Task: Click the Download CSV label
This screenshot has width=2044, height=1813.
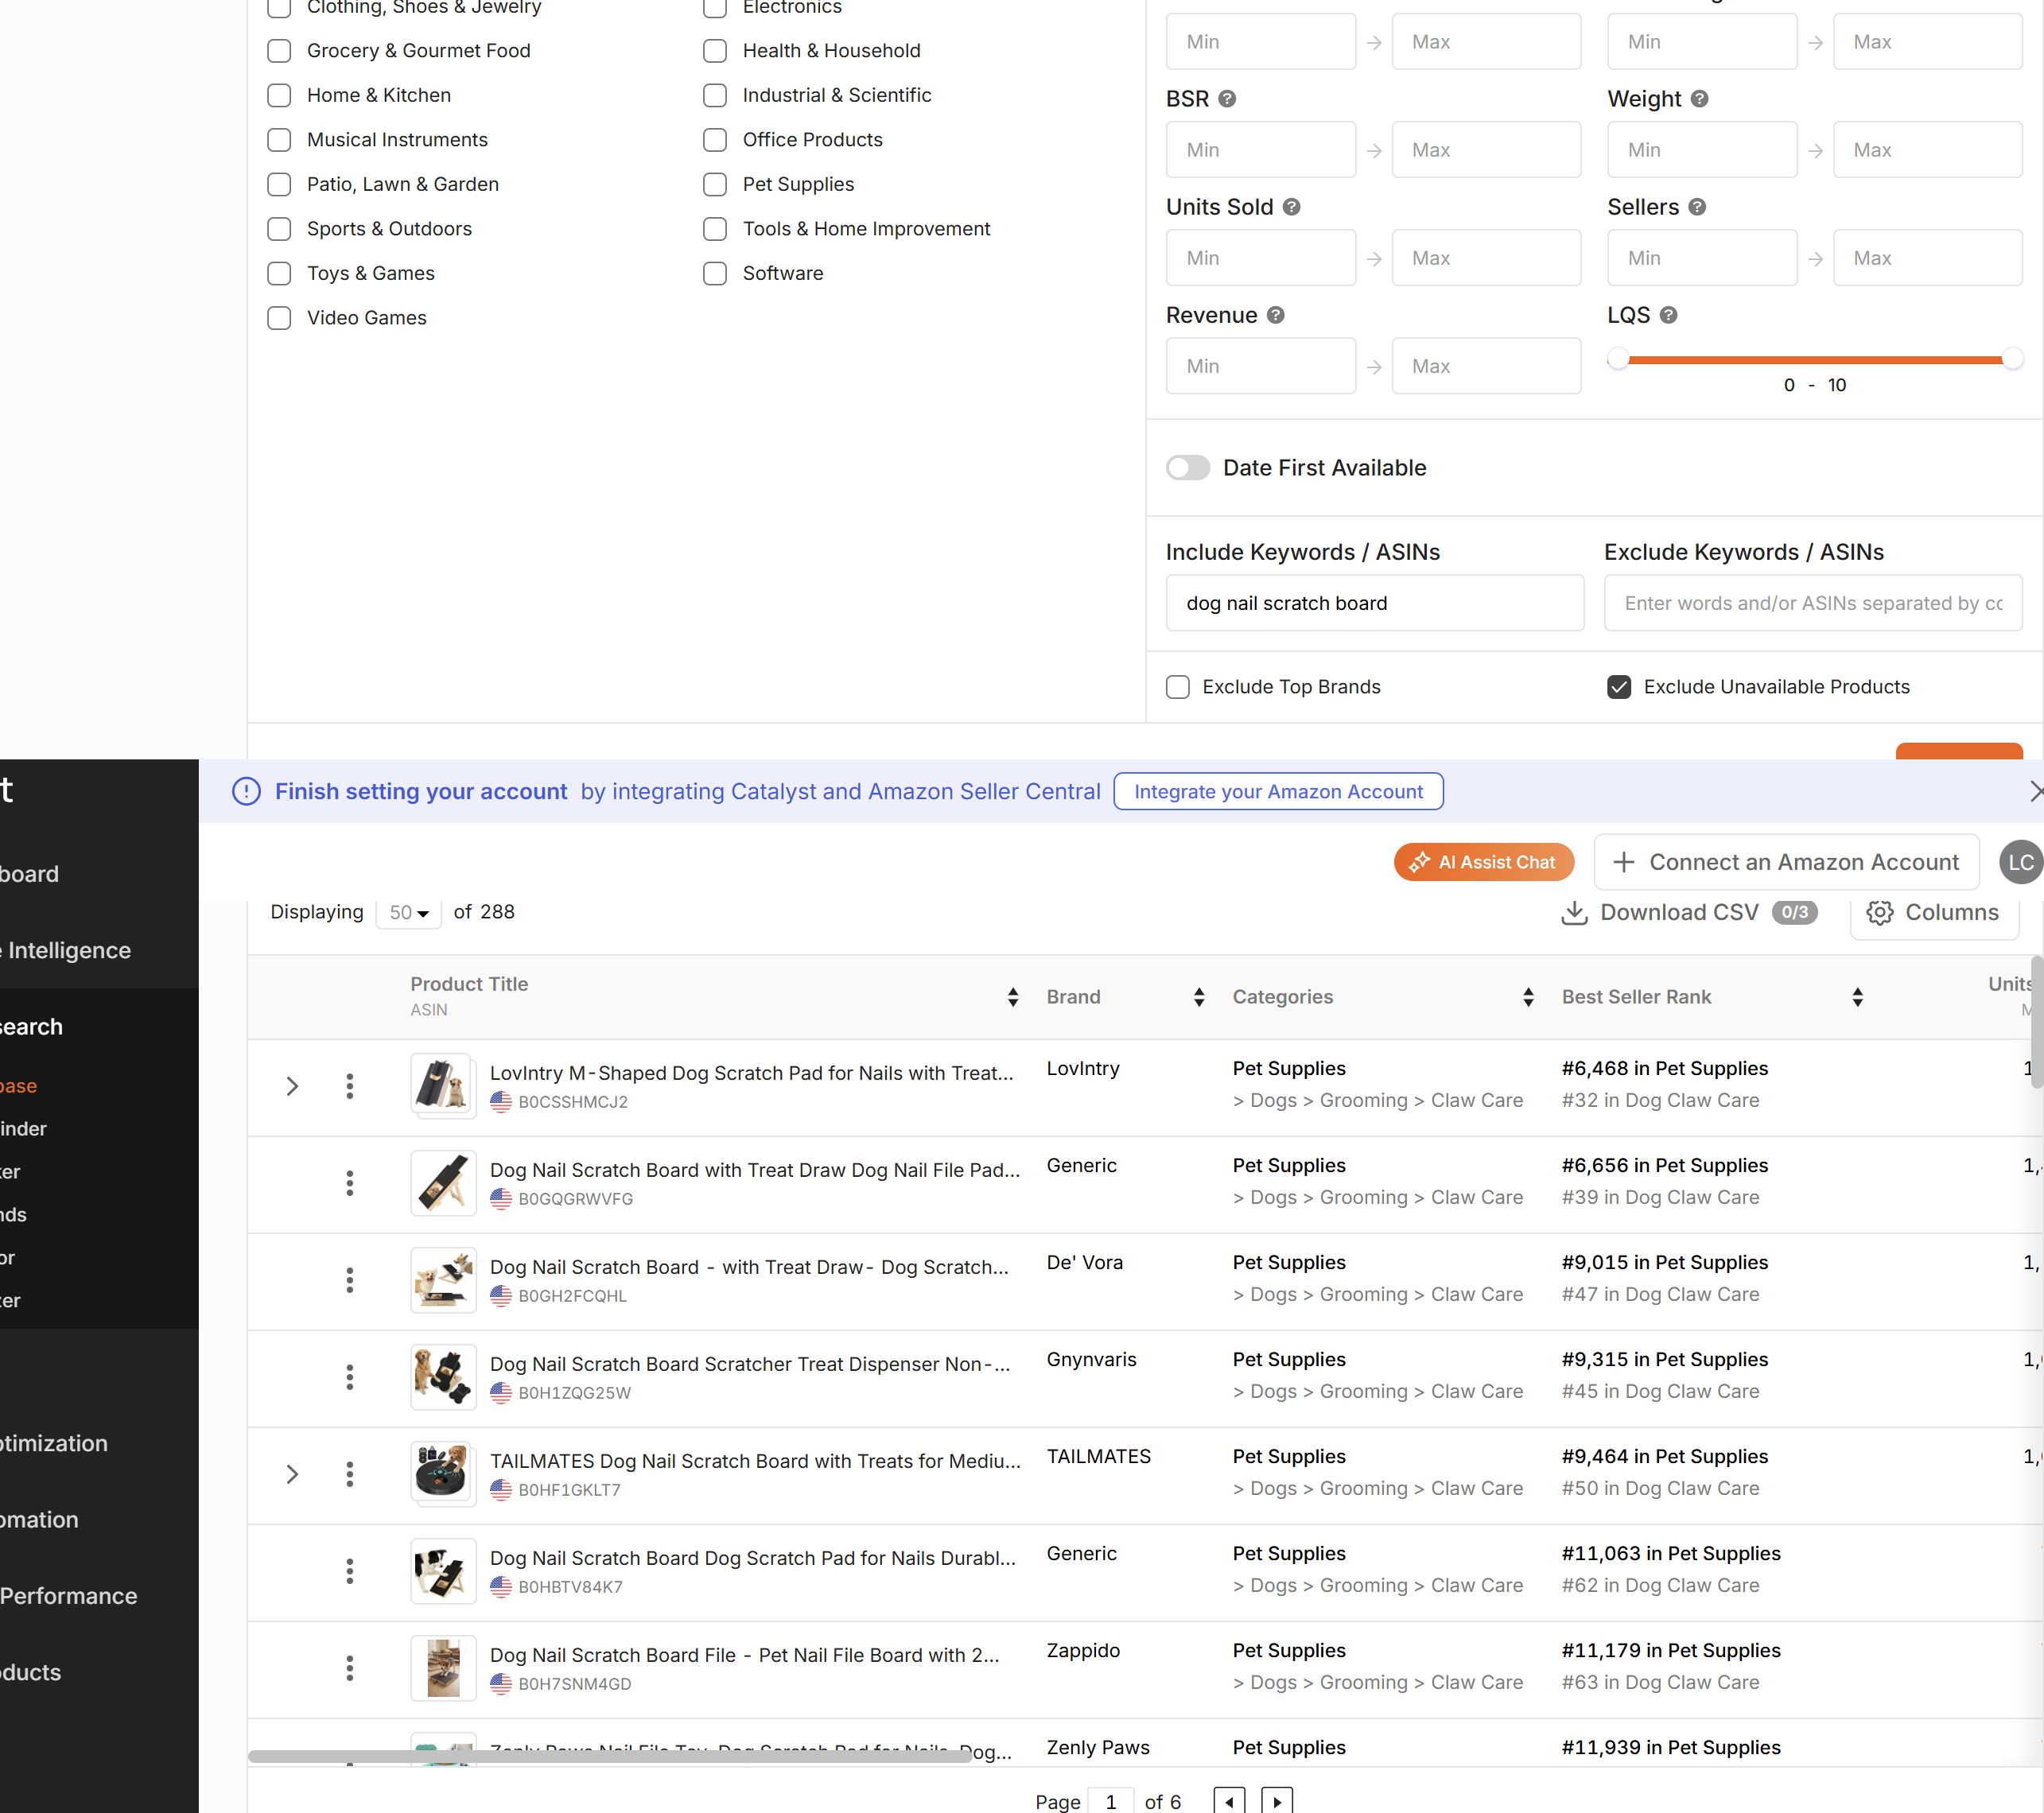Action: (x=1679, y=912)
